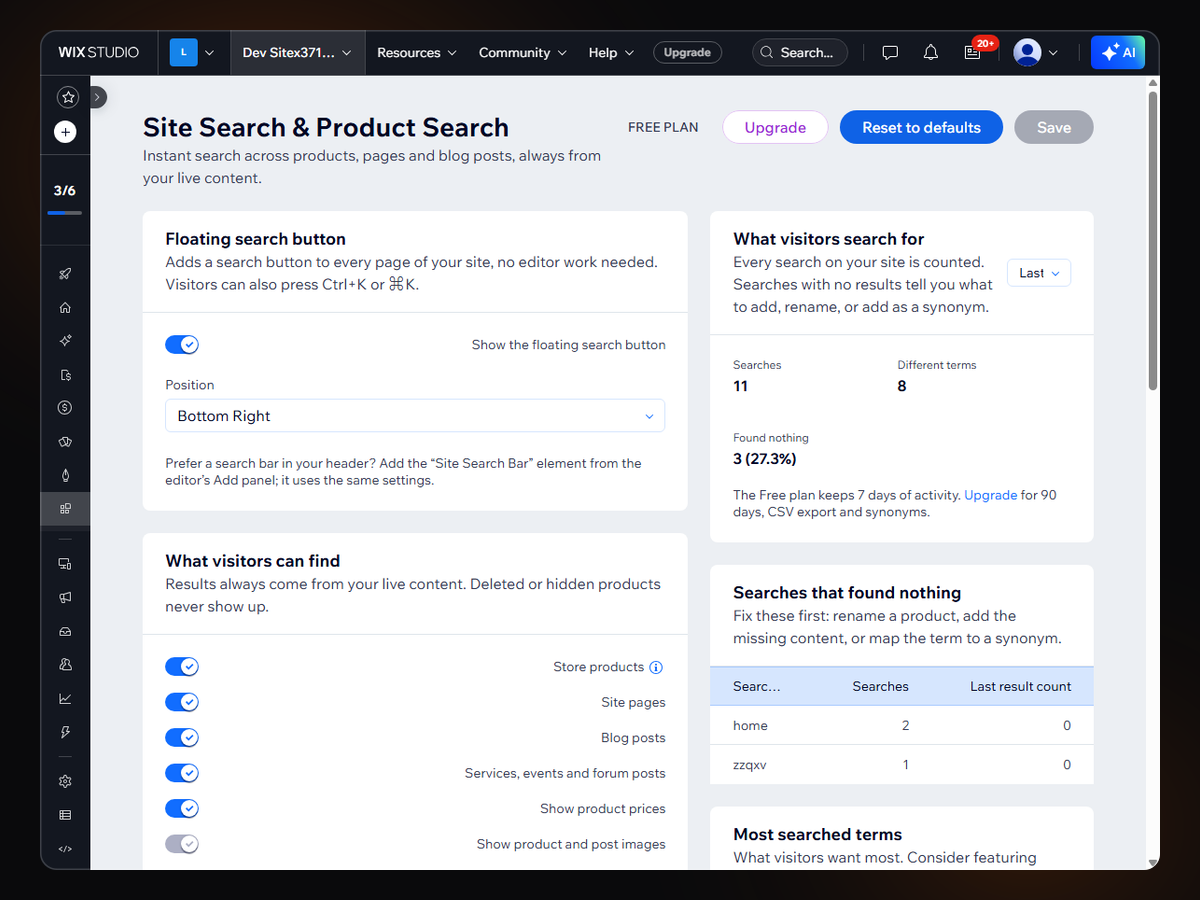Click the truncated Searc... column header
This screenshot has width=1200, height=900.
[757, 687]
